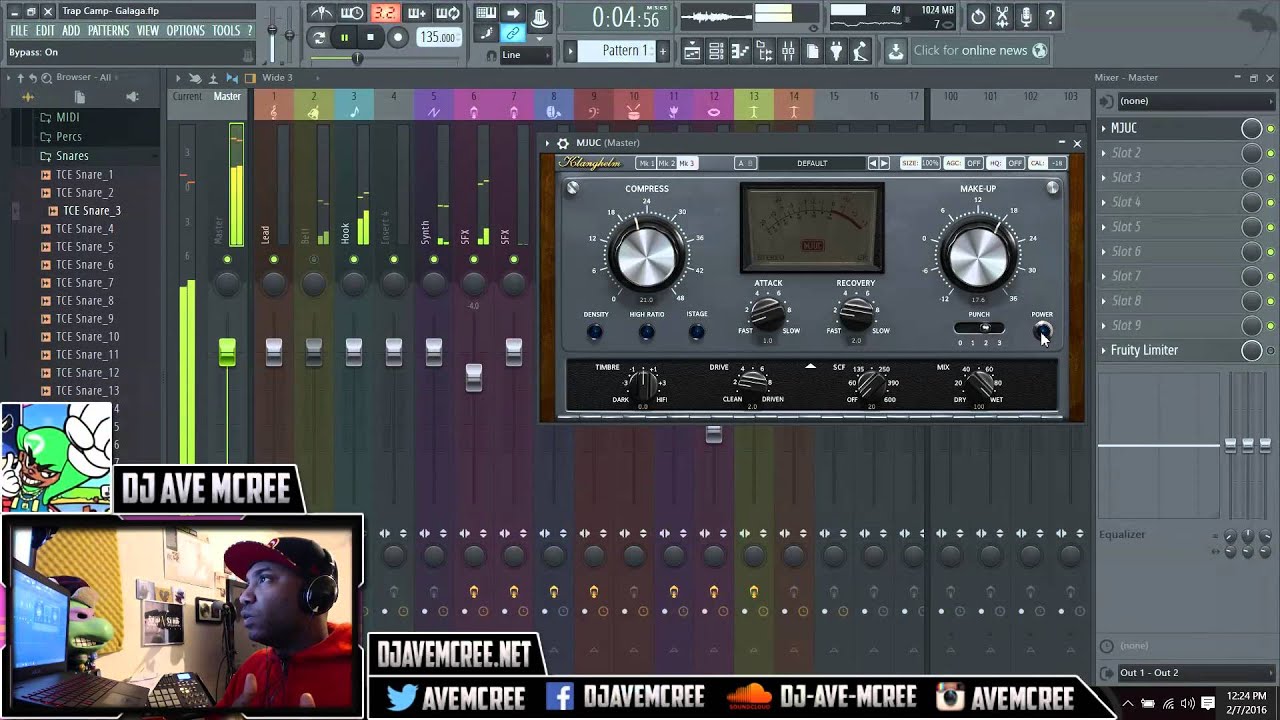Open the Playlist view icon
This screenshot has width=1280, height=720.
(691, 51)
